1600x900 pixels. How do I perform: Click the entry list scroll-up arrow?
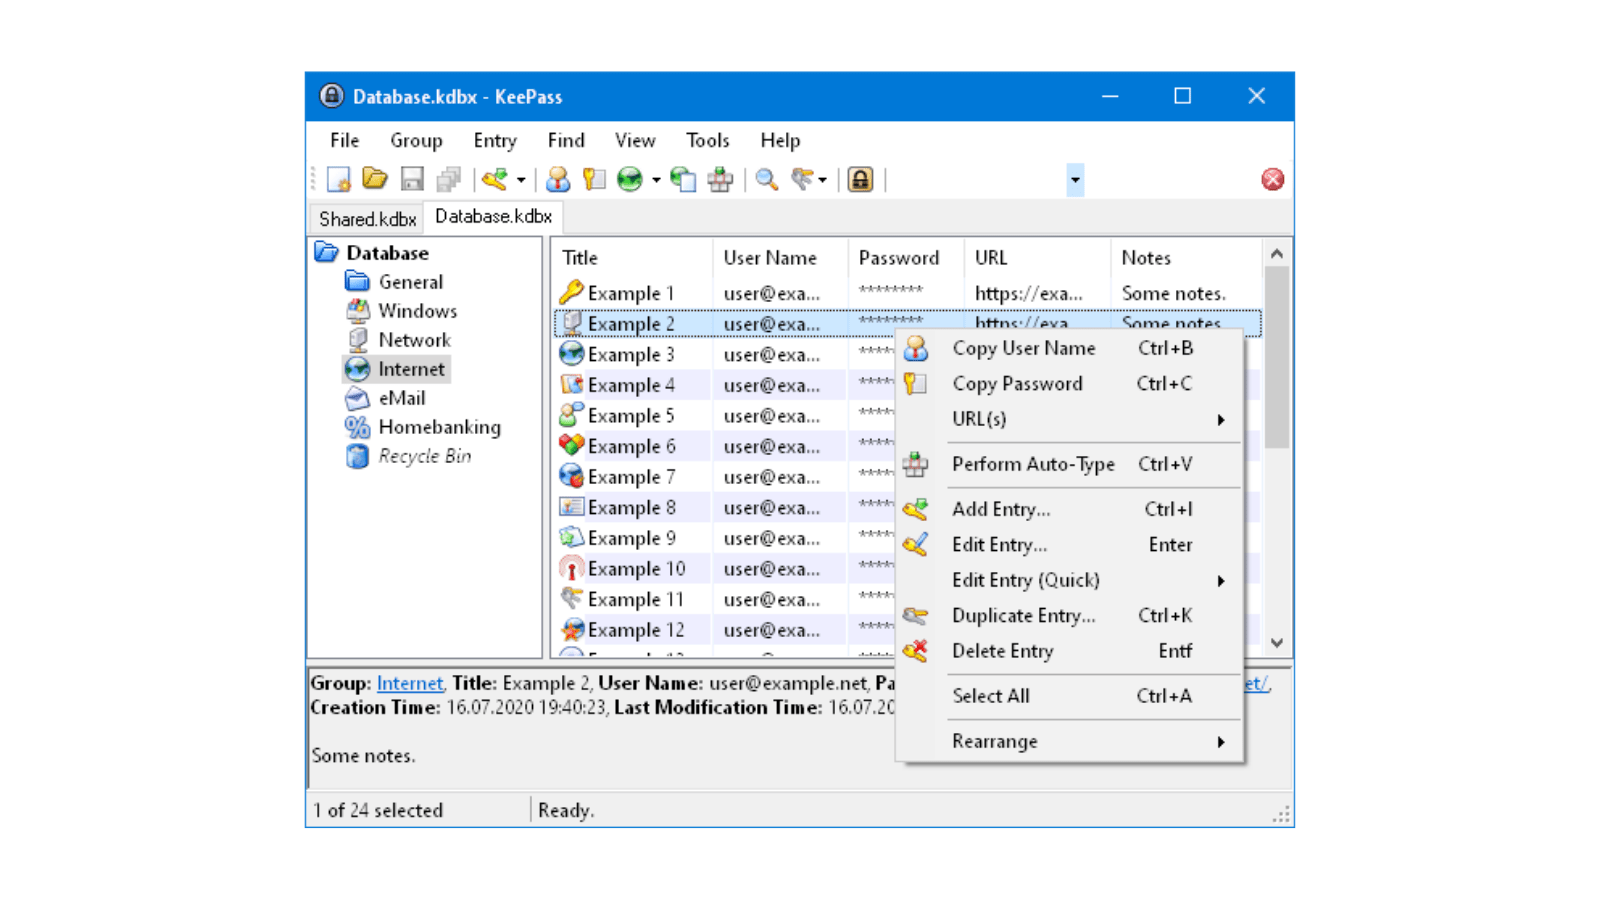point(1277,254)
